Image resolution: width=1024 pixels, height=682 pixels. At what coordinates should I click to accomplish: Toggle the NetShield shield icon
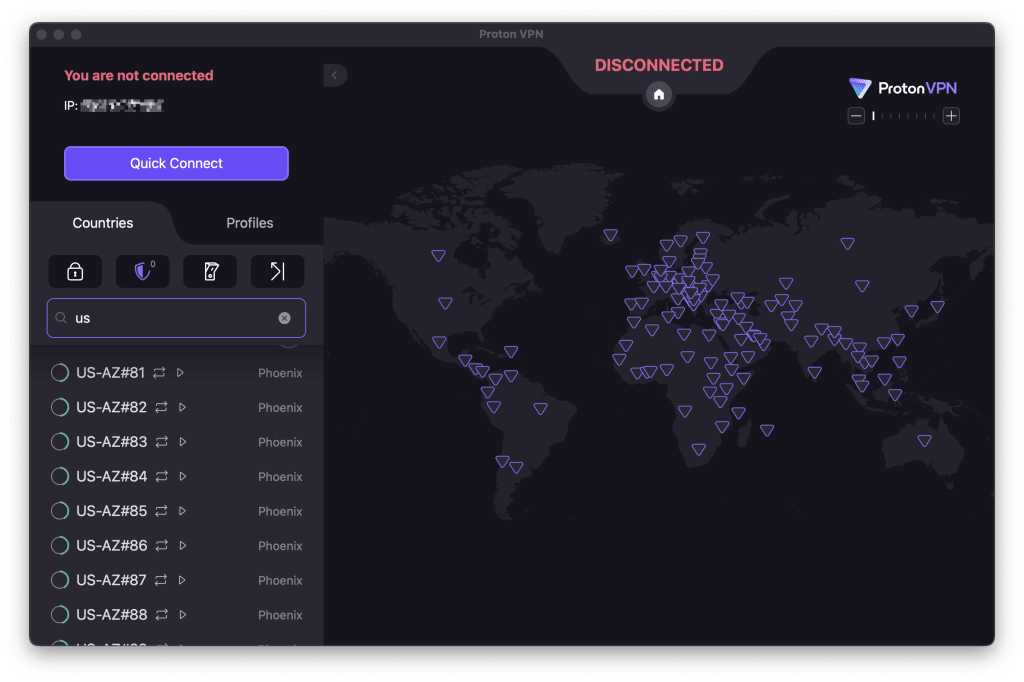(x=143, y=271)
